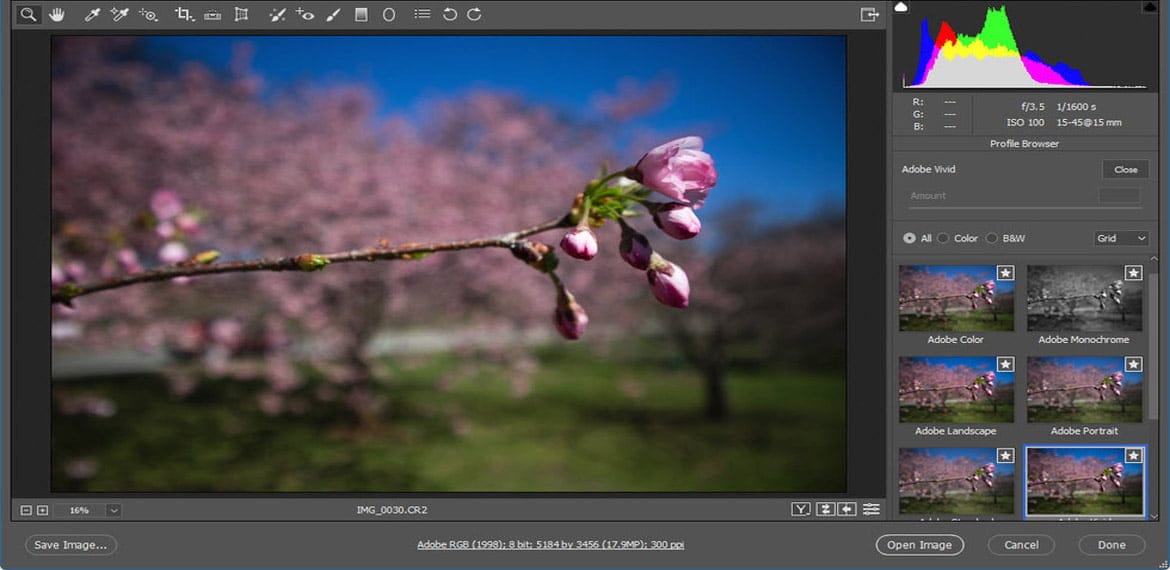Choose the selected Adobe Vivid thumbnail

1084,481
